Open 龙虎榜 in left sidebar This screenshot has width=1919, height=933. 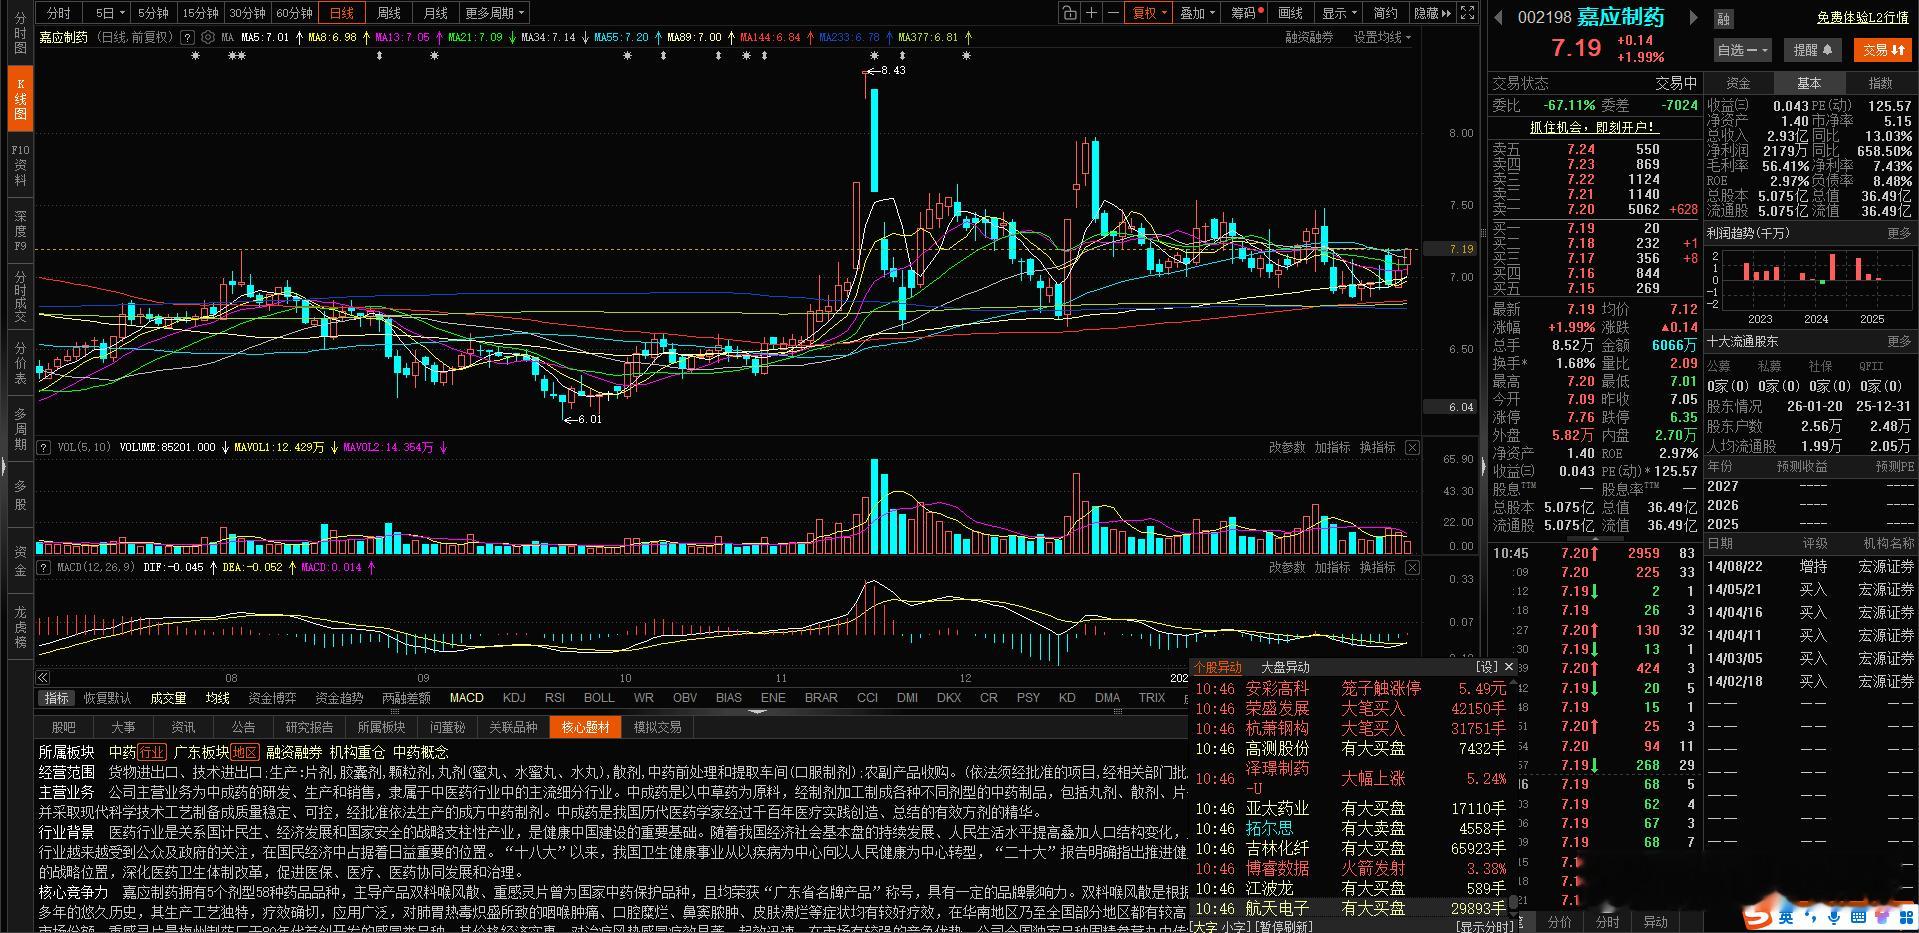pos(20,627)
